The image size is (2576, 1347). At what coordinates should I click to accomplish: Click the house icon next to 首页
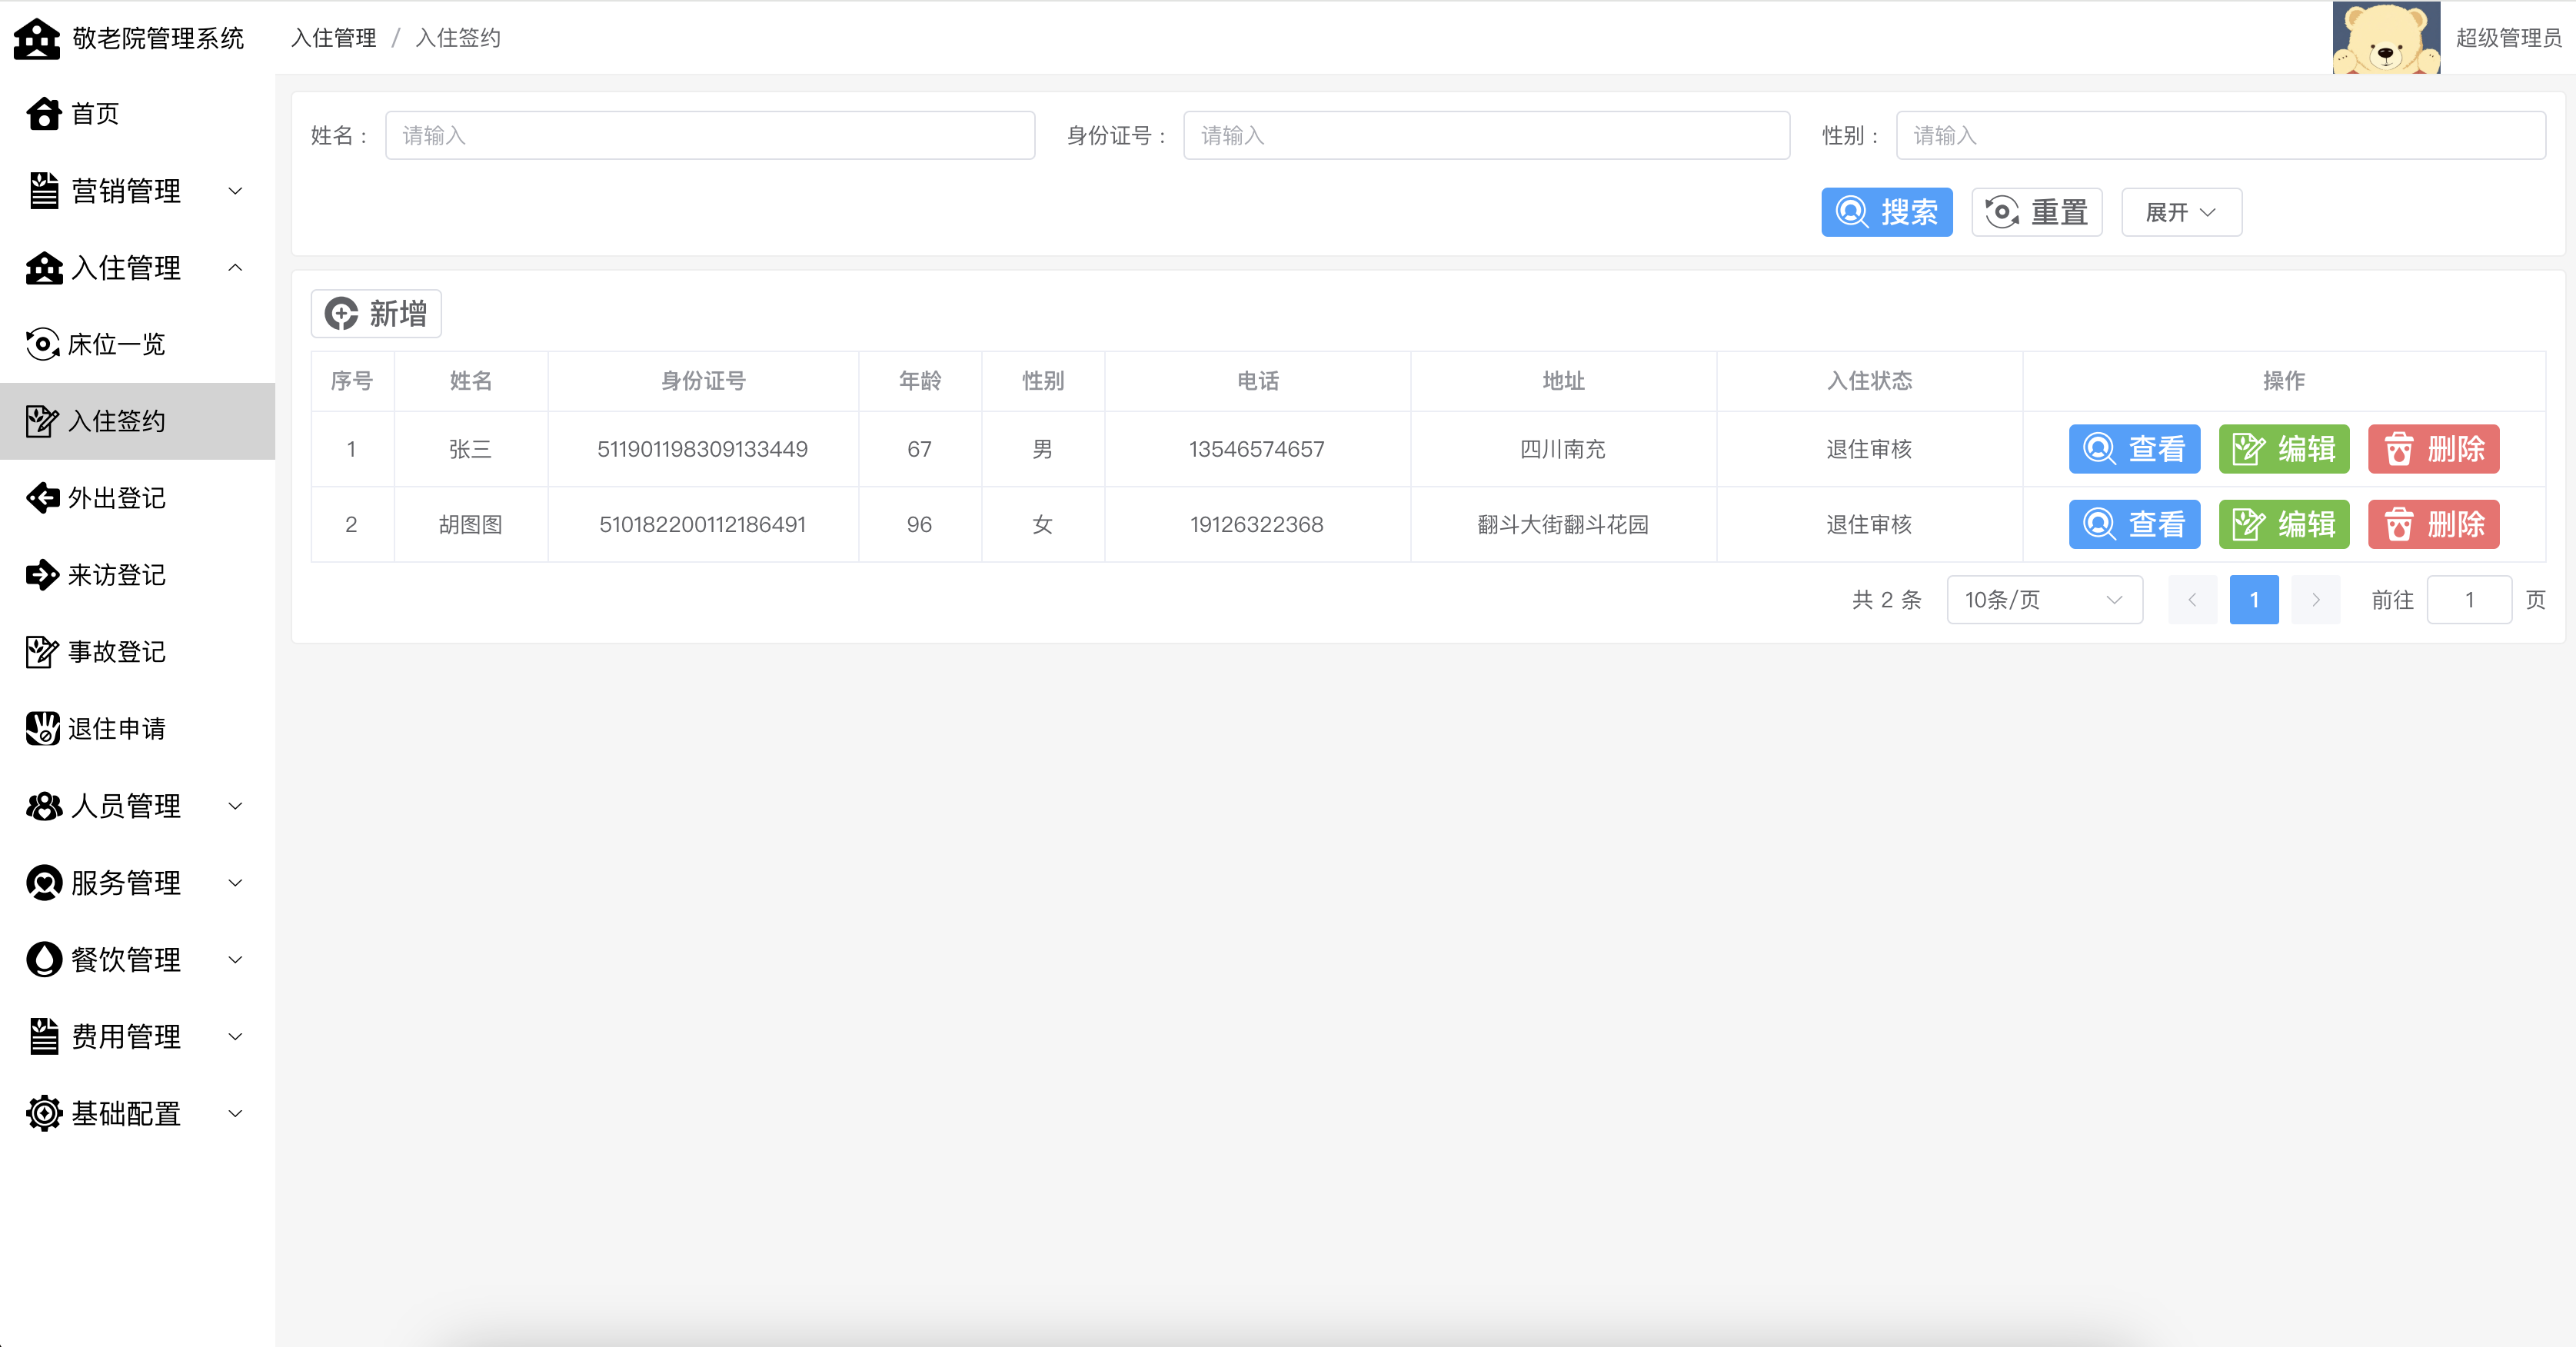43,114
